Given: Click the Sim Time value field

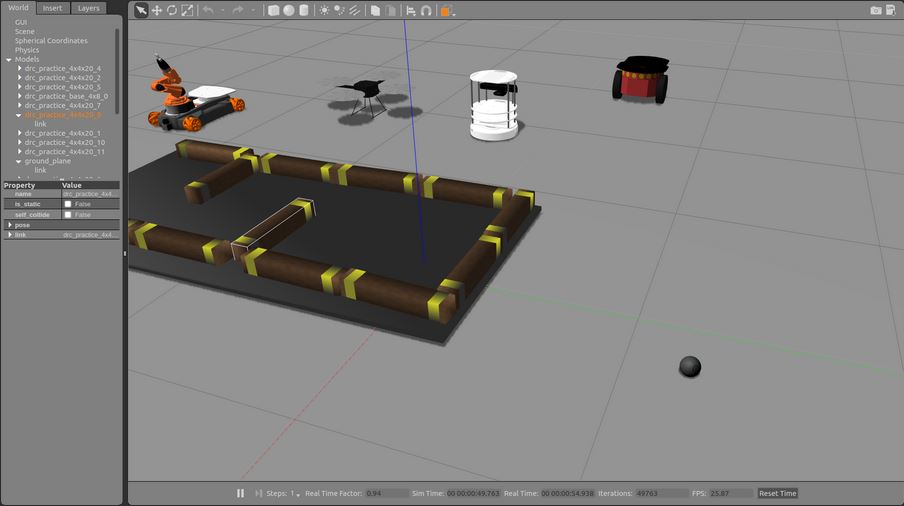Looking at the screenshot, I should click(x=473, y=493).
